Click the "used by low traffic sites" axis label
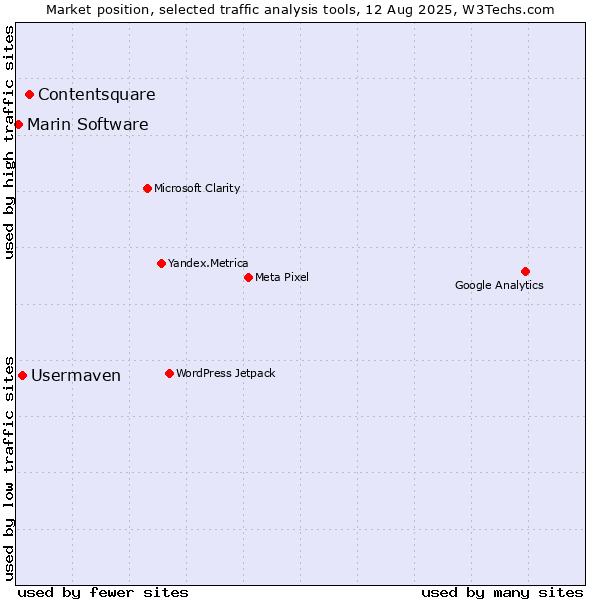This screenshot has width=600, height=600. 9,469
